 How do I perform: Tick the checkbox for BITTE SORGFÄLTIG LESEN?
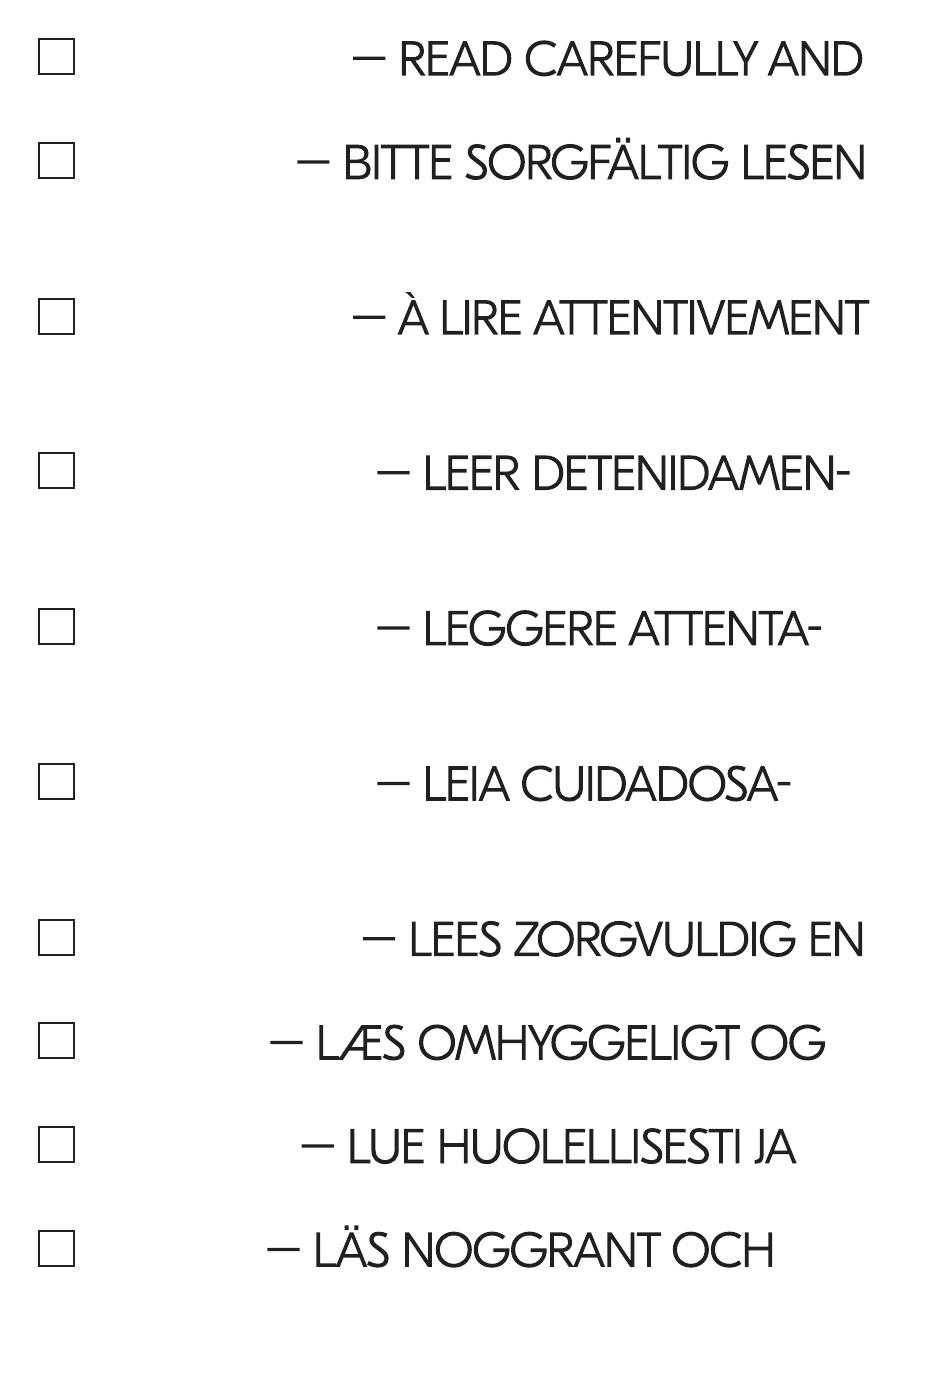click(x=56, y=160)
